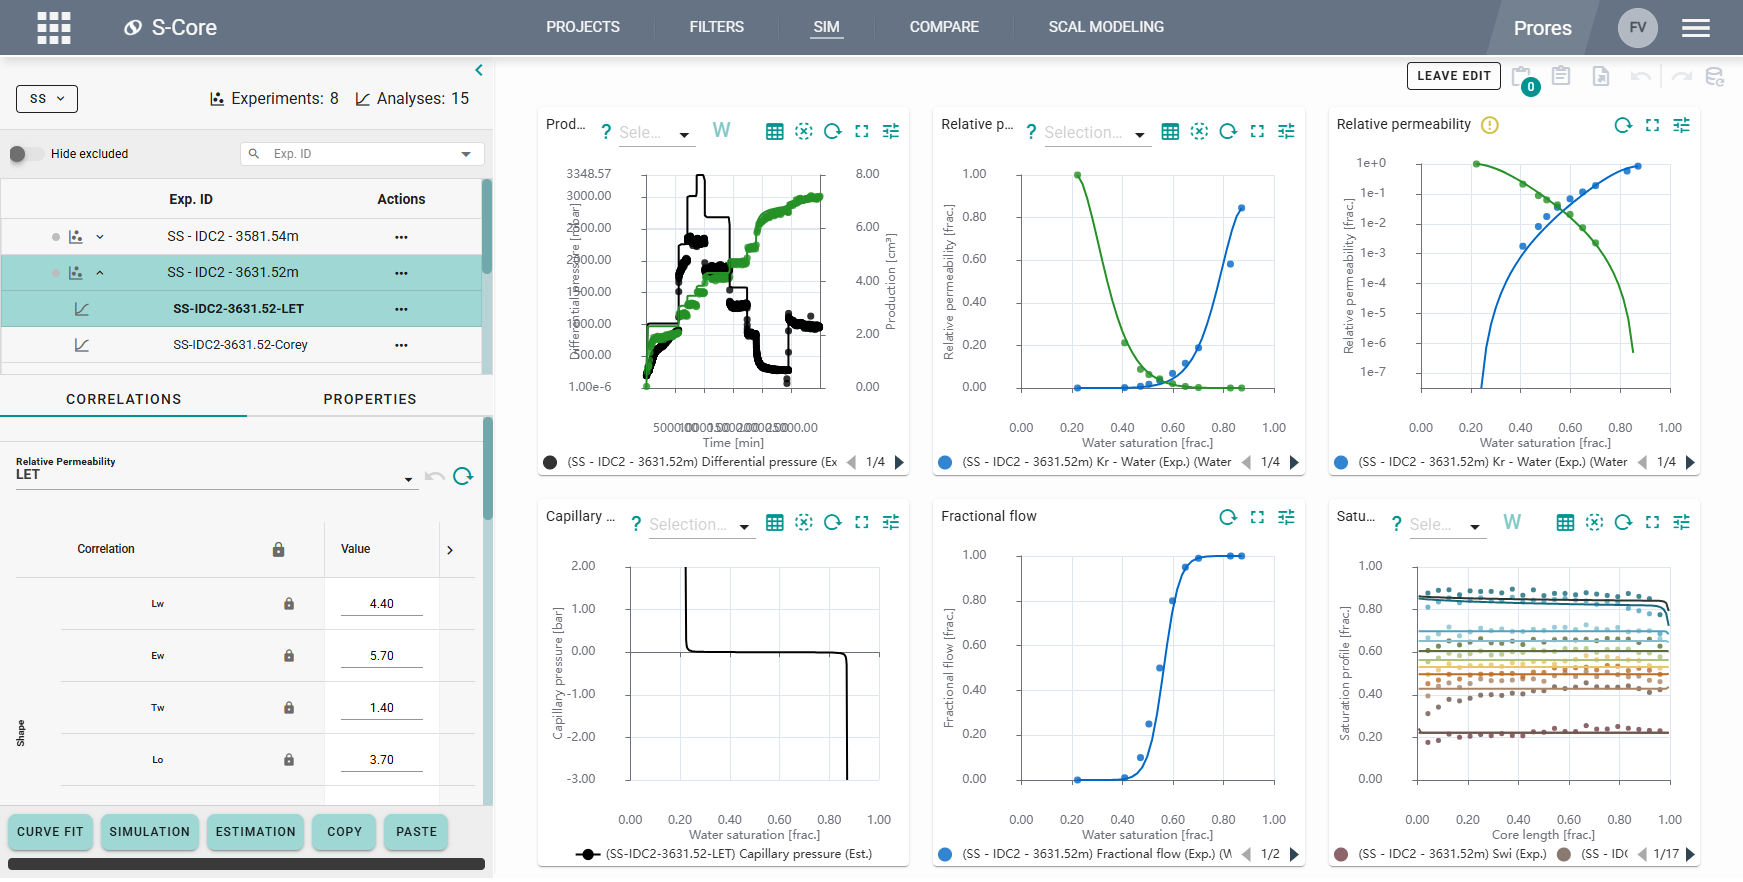Toggle the Hide excluded switch

(26, 154)
